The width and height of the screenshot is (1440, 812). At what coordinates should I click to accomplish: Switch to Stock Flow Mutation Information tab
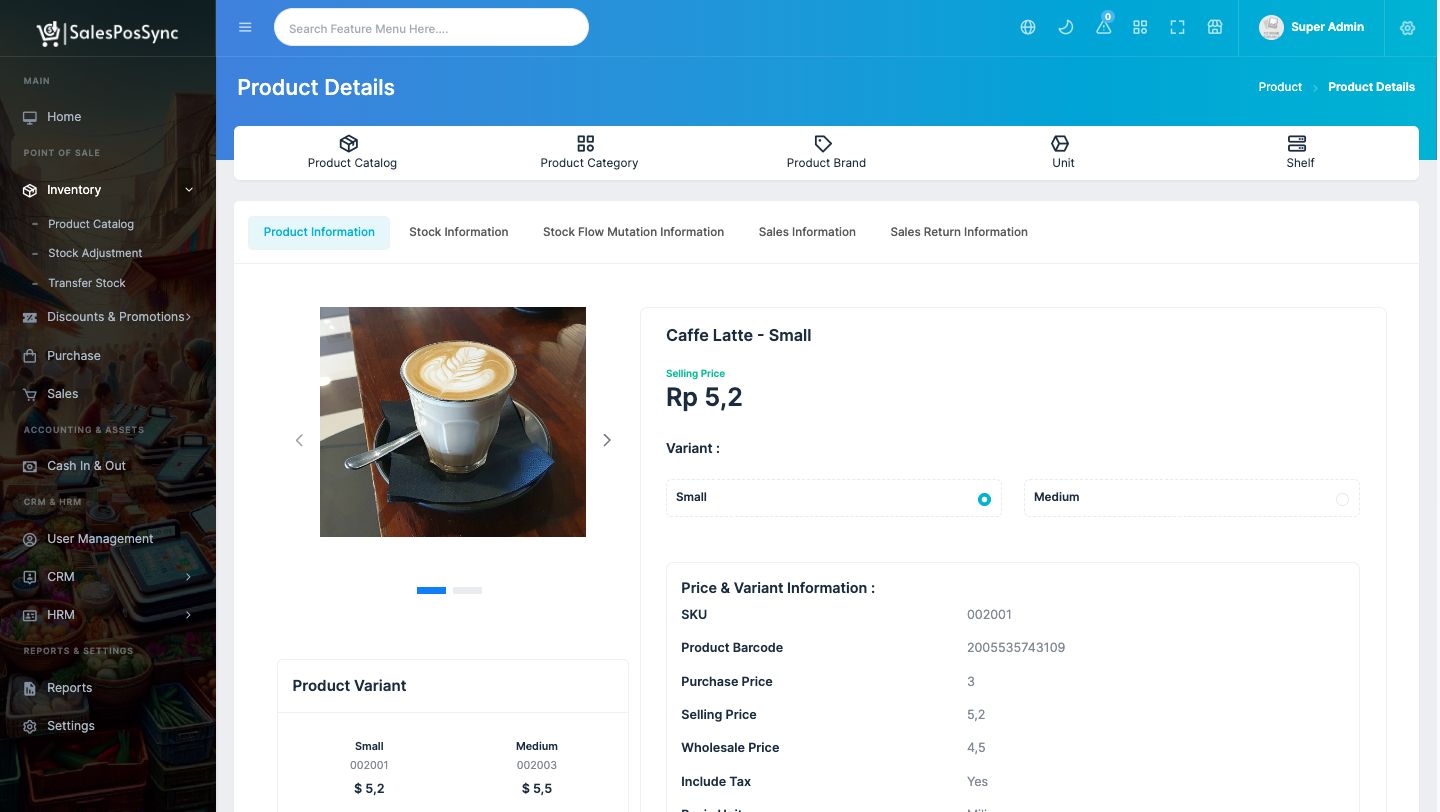click(633, 232)
